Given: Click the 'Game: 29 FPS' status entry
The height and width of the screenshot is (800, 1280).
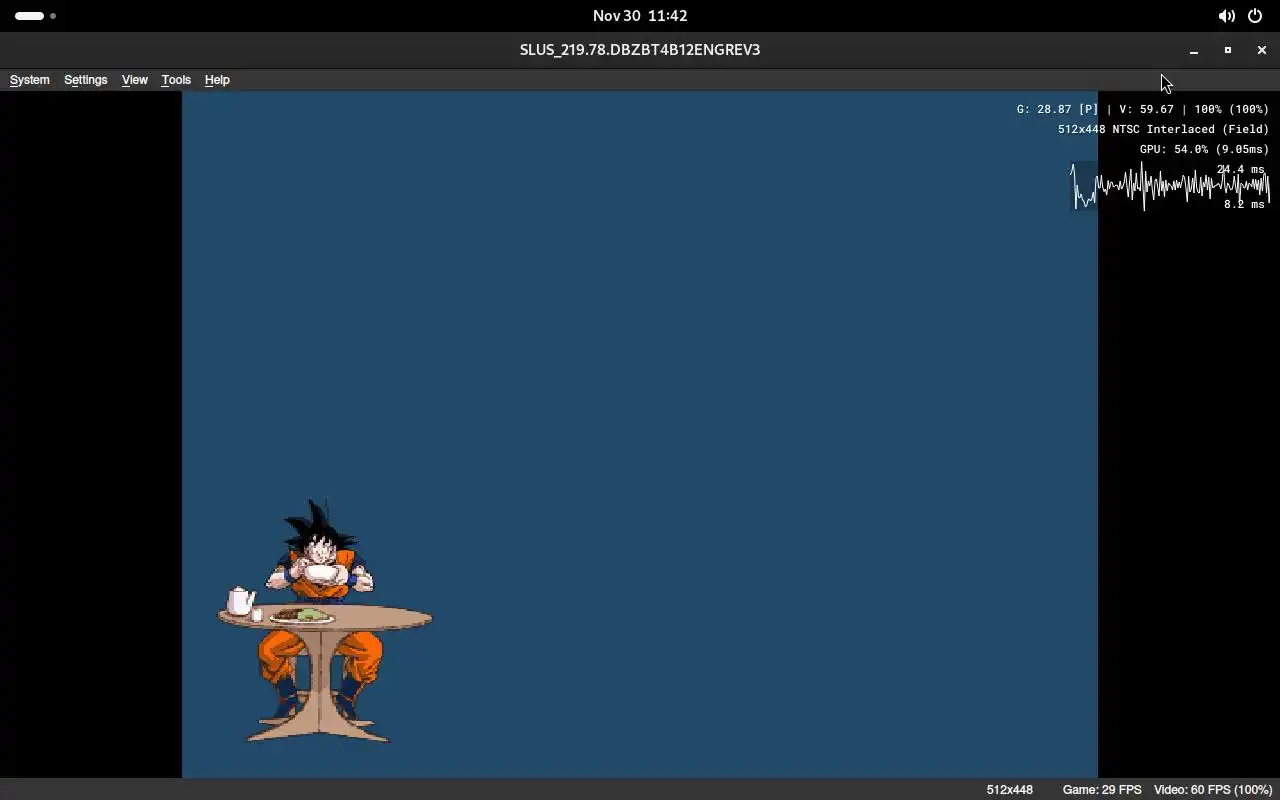Looking at the screenshot, I should (1102, 790).
